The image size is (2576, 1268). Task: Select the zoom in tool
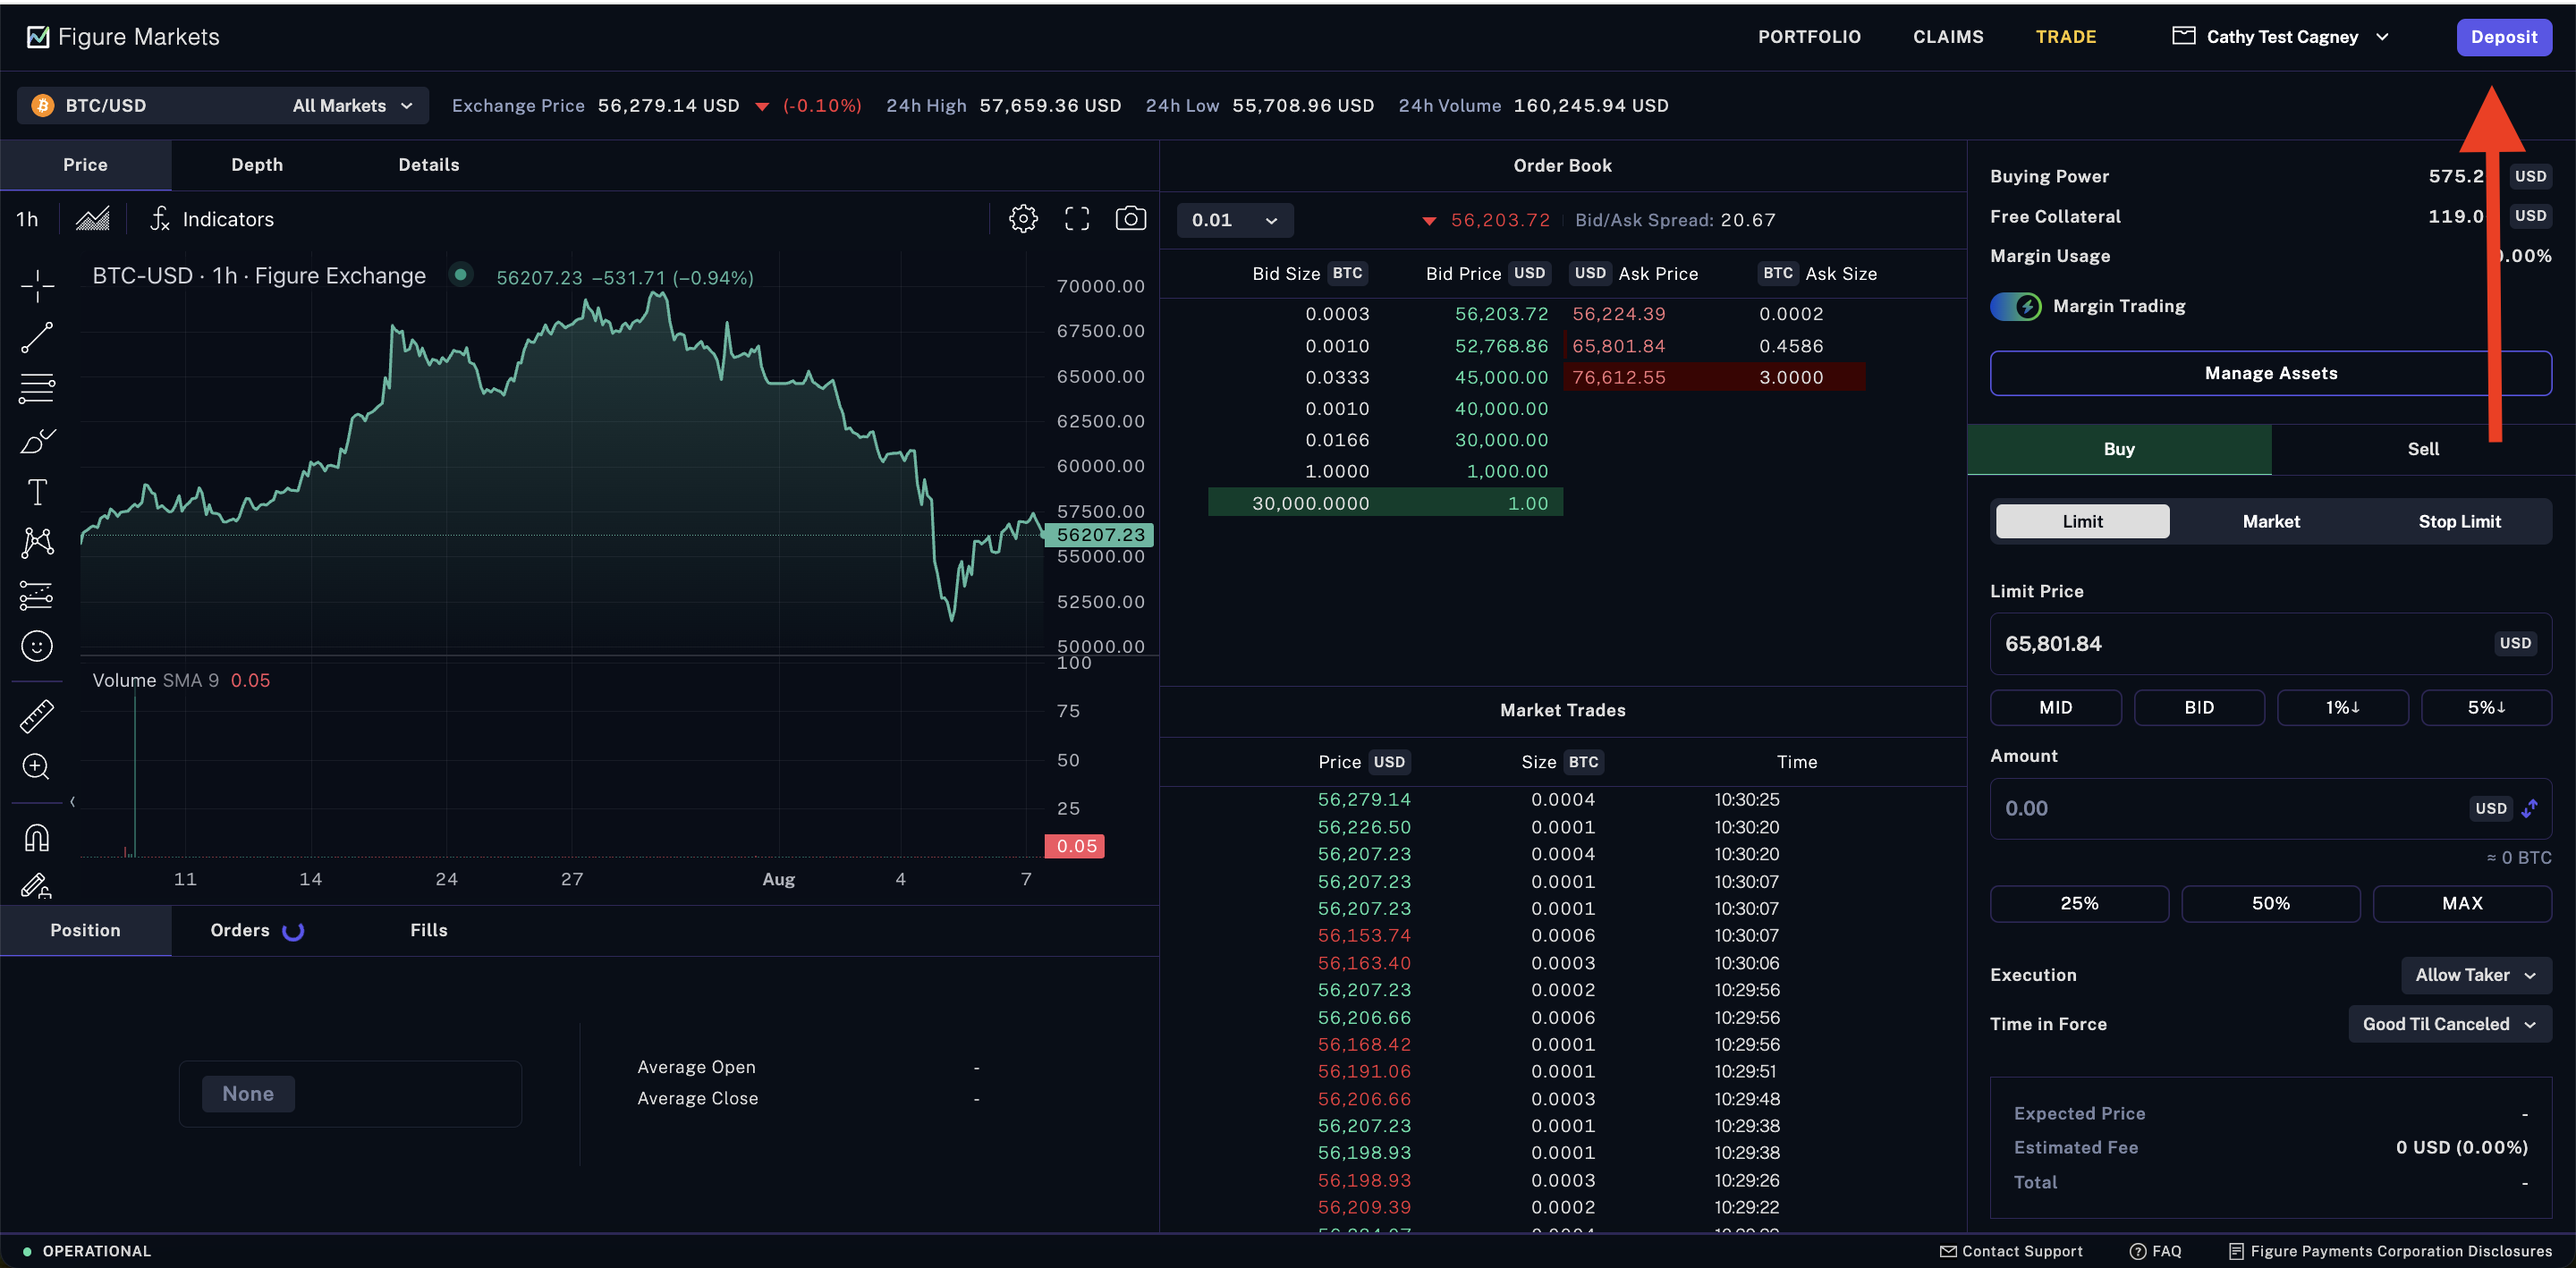coord(37,767)
